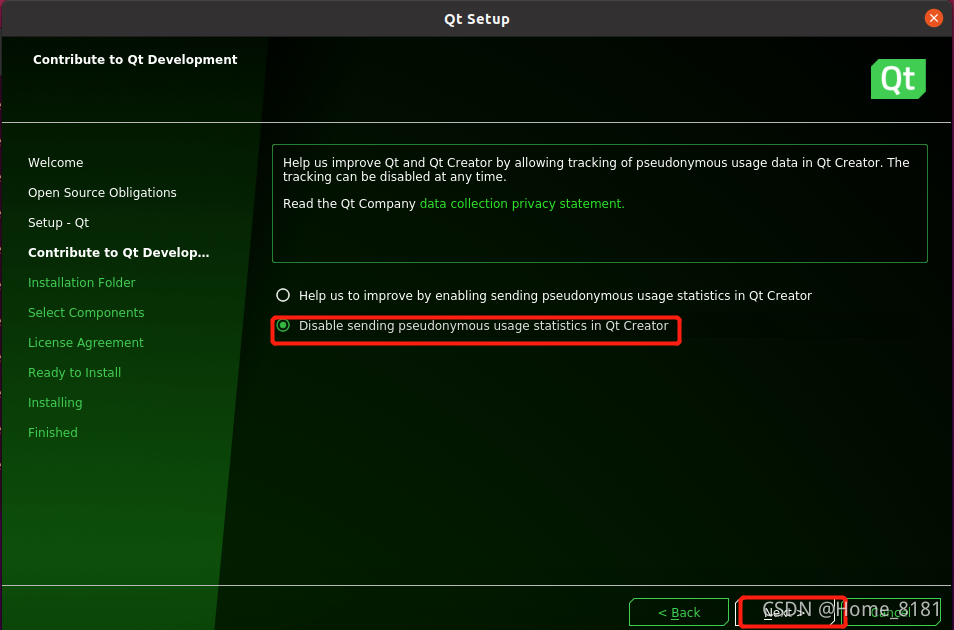Screen dimensions: 954x630
Task: Close the Qt Setup window
Action: [933, 18]
